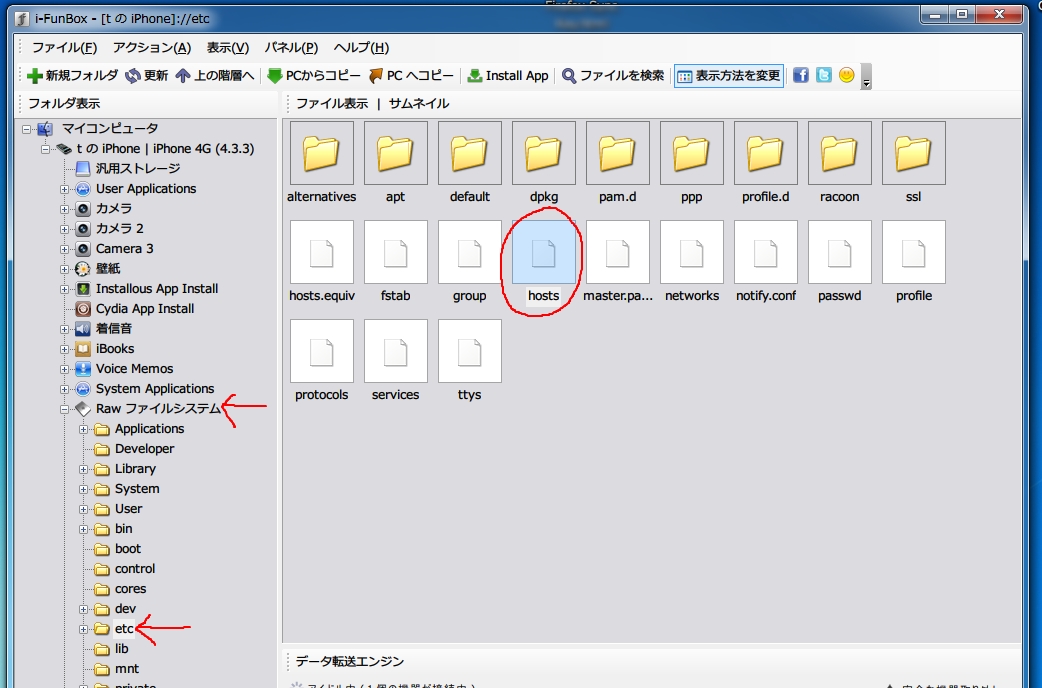Click the smiley face toolbar icon

[847, 75]
